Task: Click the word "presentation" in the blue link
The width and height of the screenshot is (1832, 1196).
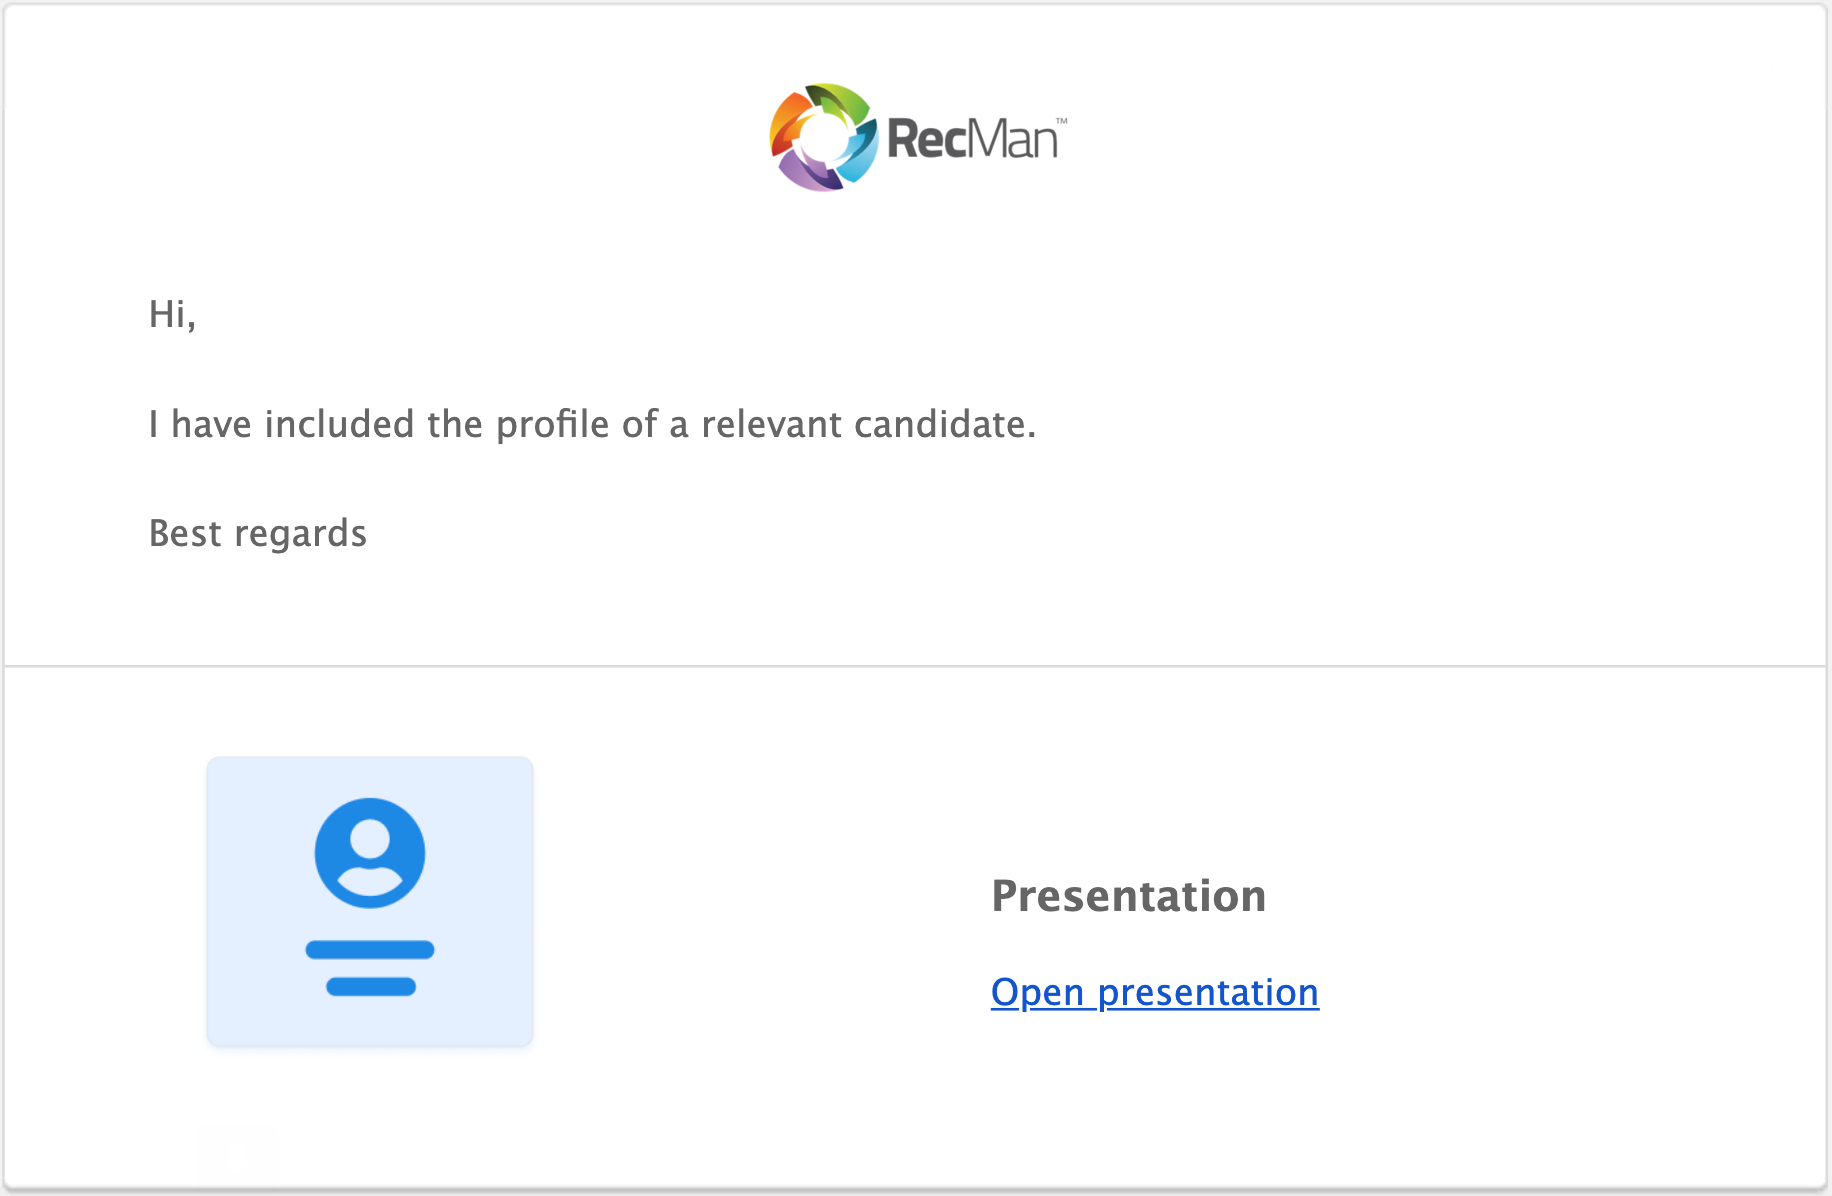Action: 1208,993
